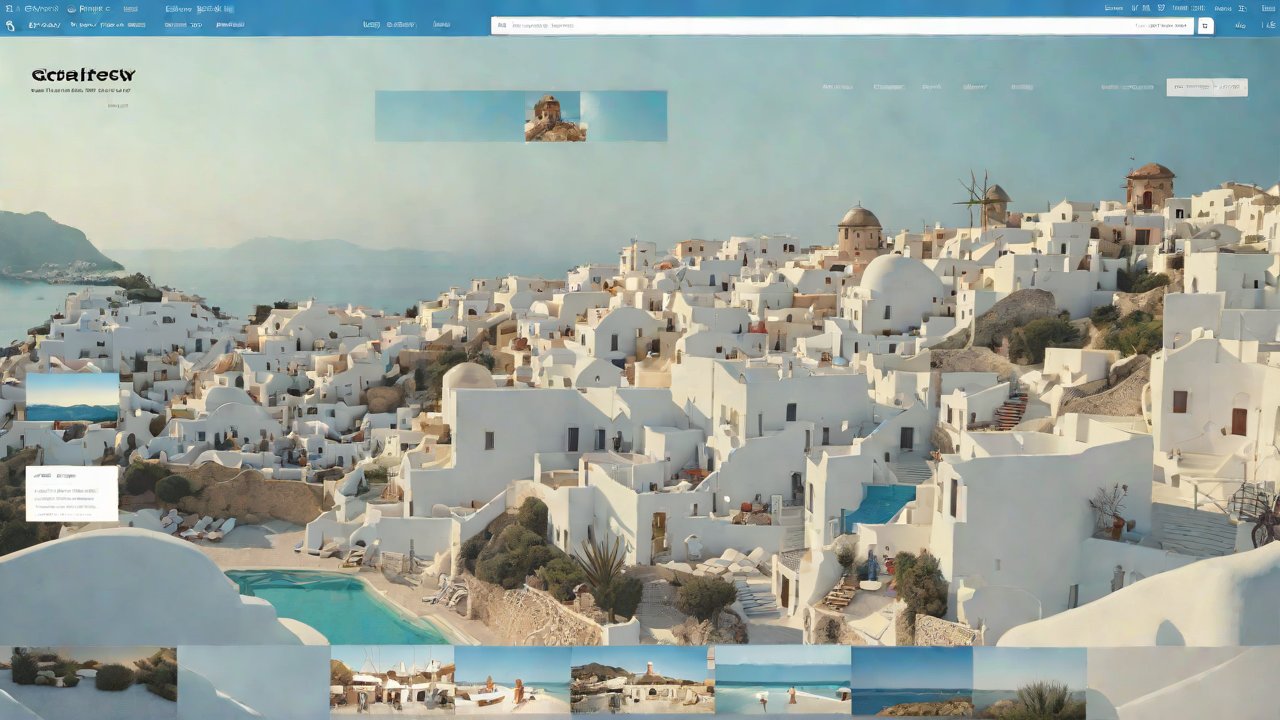The height and width of the screenshot is (720, 1280).
Task: Open the hilltop building thumbnail in bottom strip
Action: (x=642, y=680)
